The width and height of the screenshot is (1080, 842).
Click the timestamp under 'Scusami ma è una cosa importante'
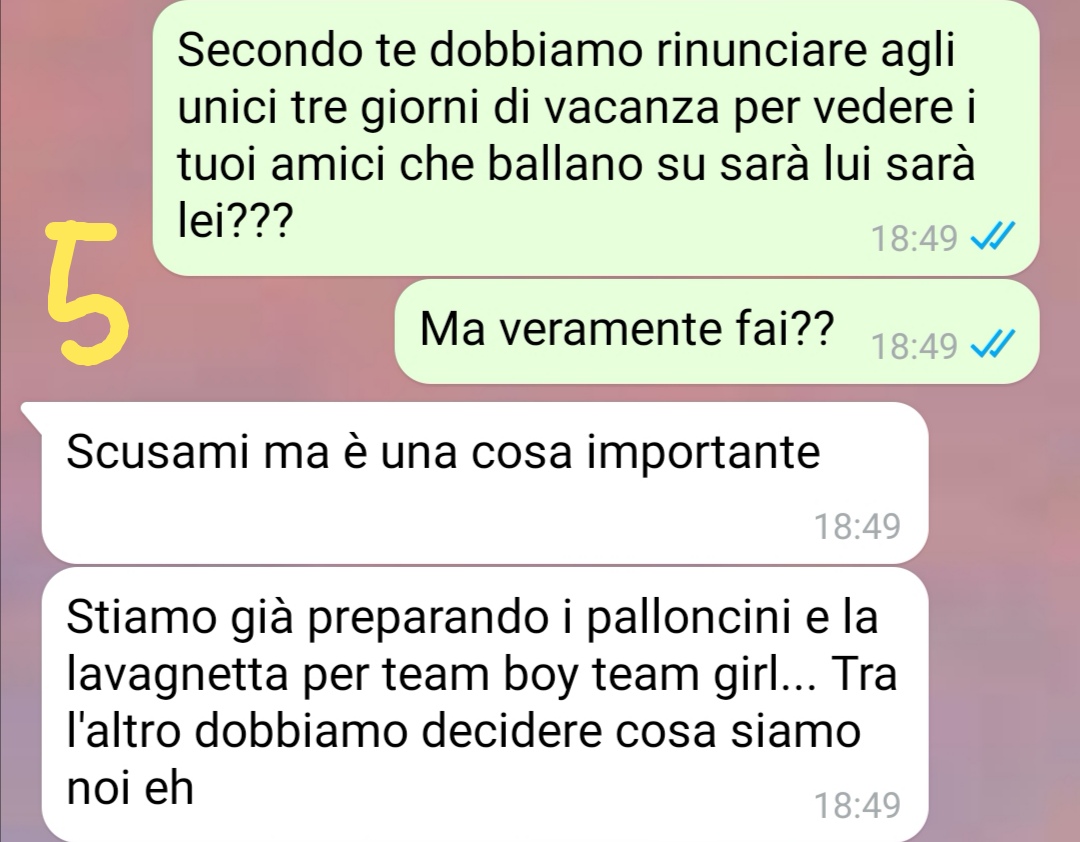[857, 526]
